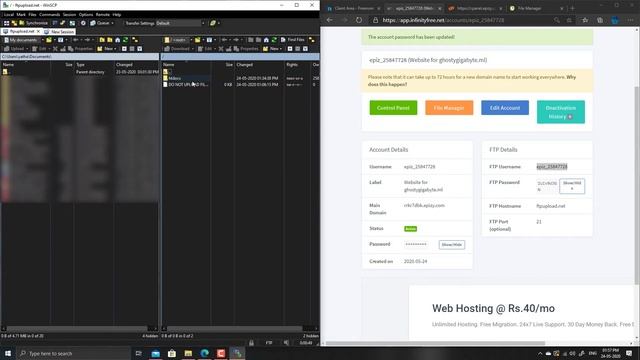Click the blue Edit Account button

pyautogui.click(x=505, y=108)
